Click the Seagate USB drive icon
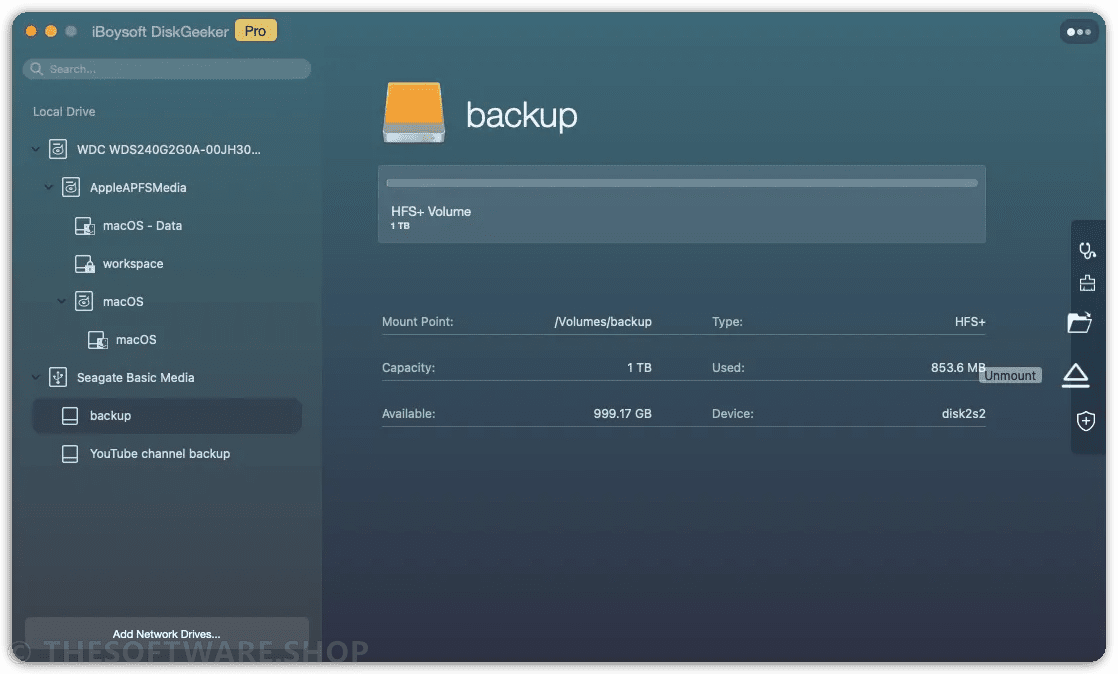The image size is (1118, 674). click(x=58, y=377)
